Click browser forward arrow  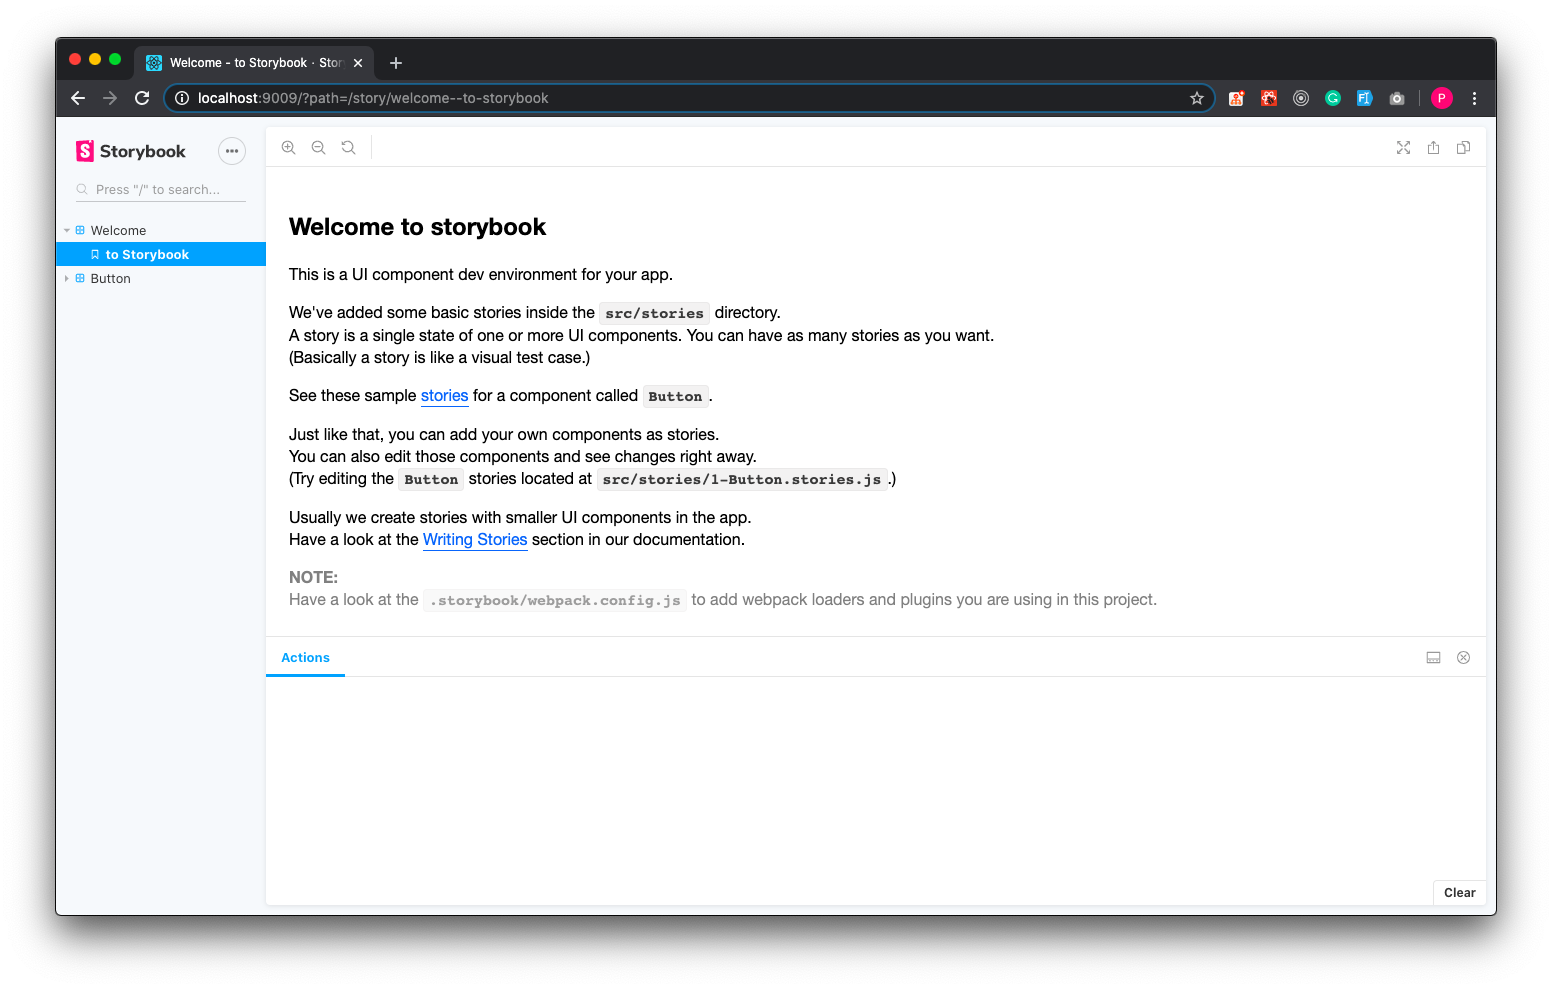[110, 98]
